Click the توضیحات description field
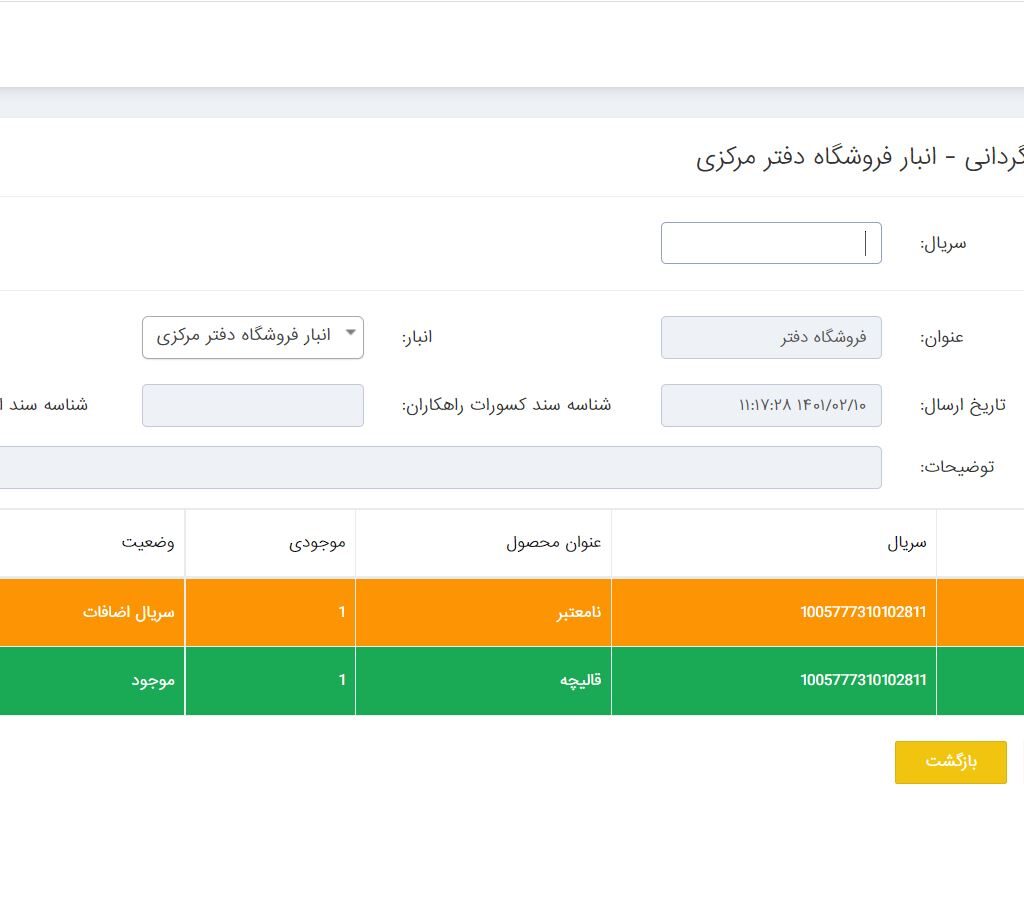The width and height of the screenshot is (1024, 902). click(x=440, y=467)
